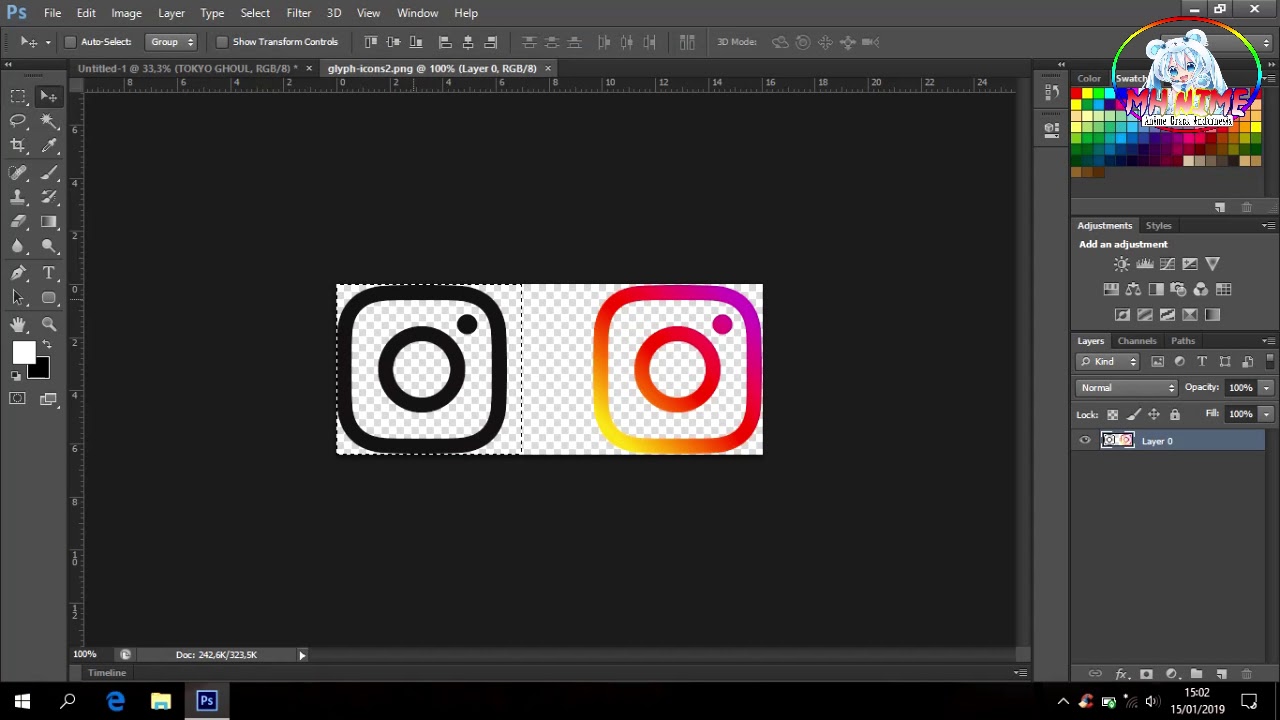Toggle lock all padlock icon
Image resolution: width=1280 pixels, height=720 pixels.
pos(1175,414)
